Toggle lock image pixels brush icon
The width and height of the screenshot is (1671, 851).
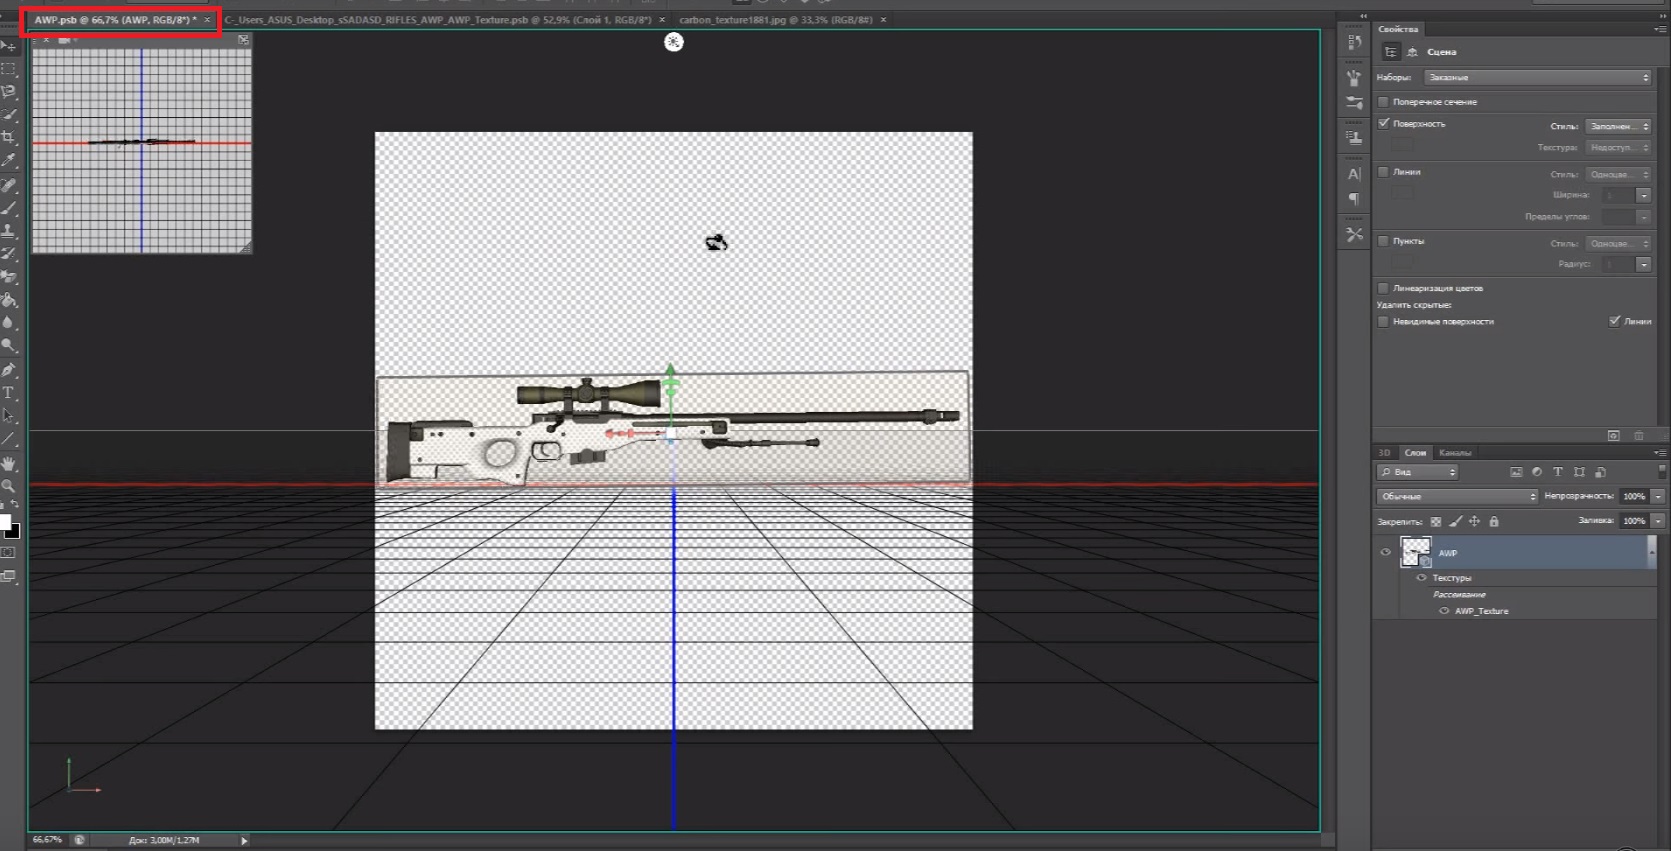[1456, 521]
